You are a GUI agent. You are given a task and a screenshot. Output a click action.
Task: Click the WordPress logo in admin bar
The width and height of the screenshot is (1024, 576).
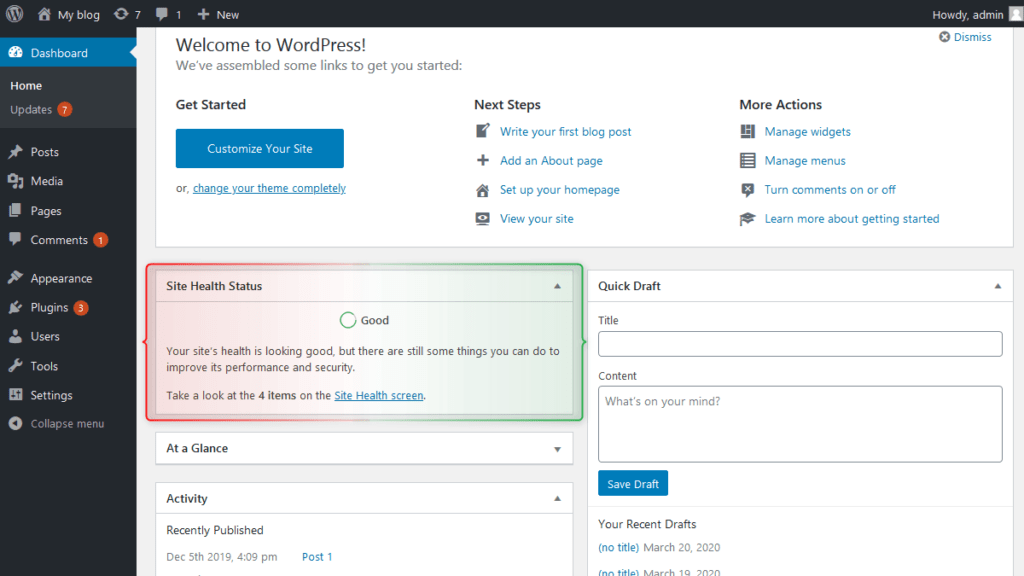pos(14,14)
